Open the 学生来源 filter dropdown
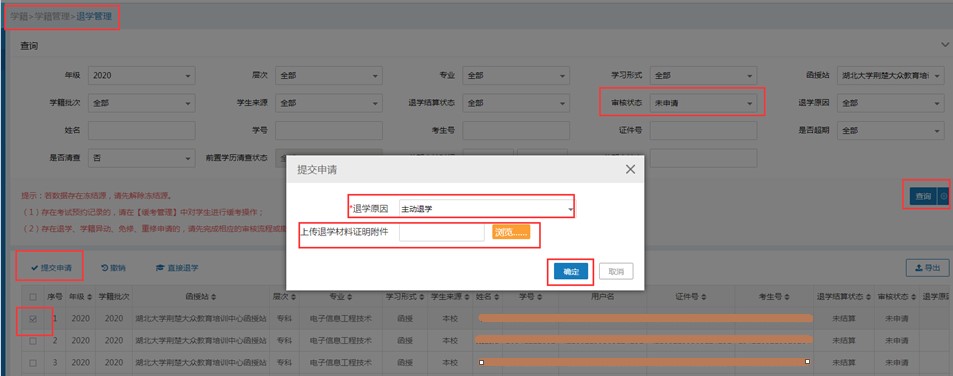The height and width of the screenshot is (376, 953). tap(329, 103)
